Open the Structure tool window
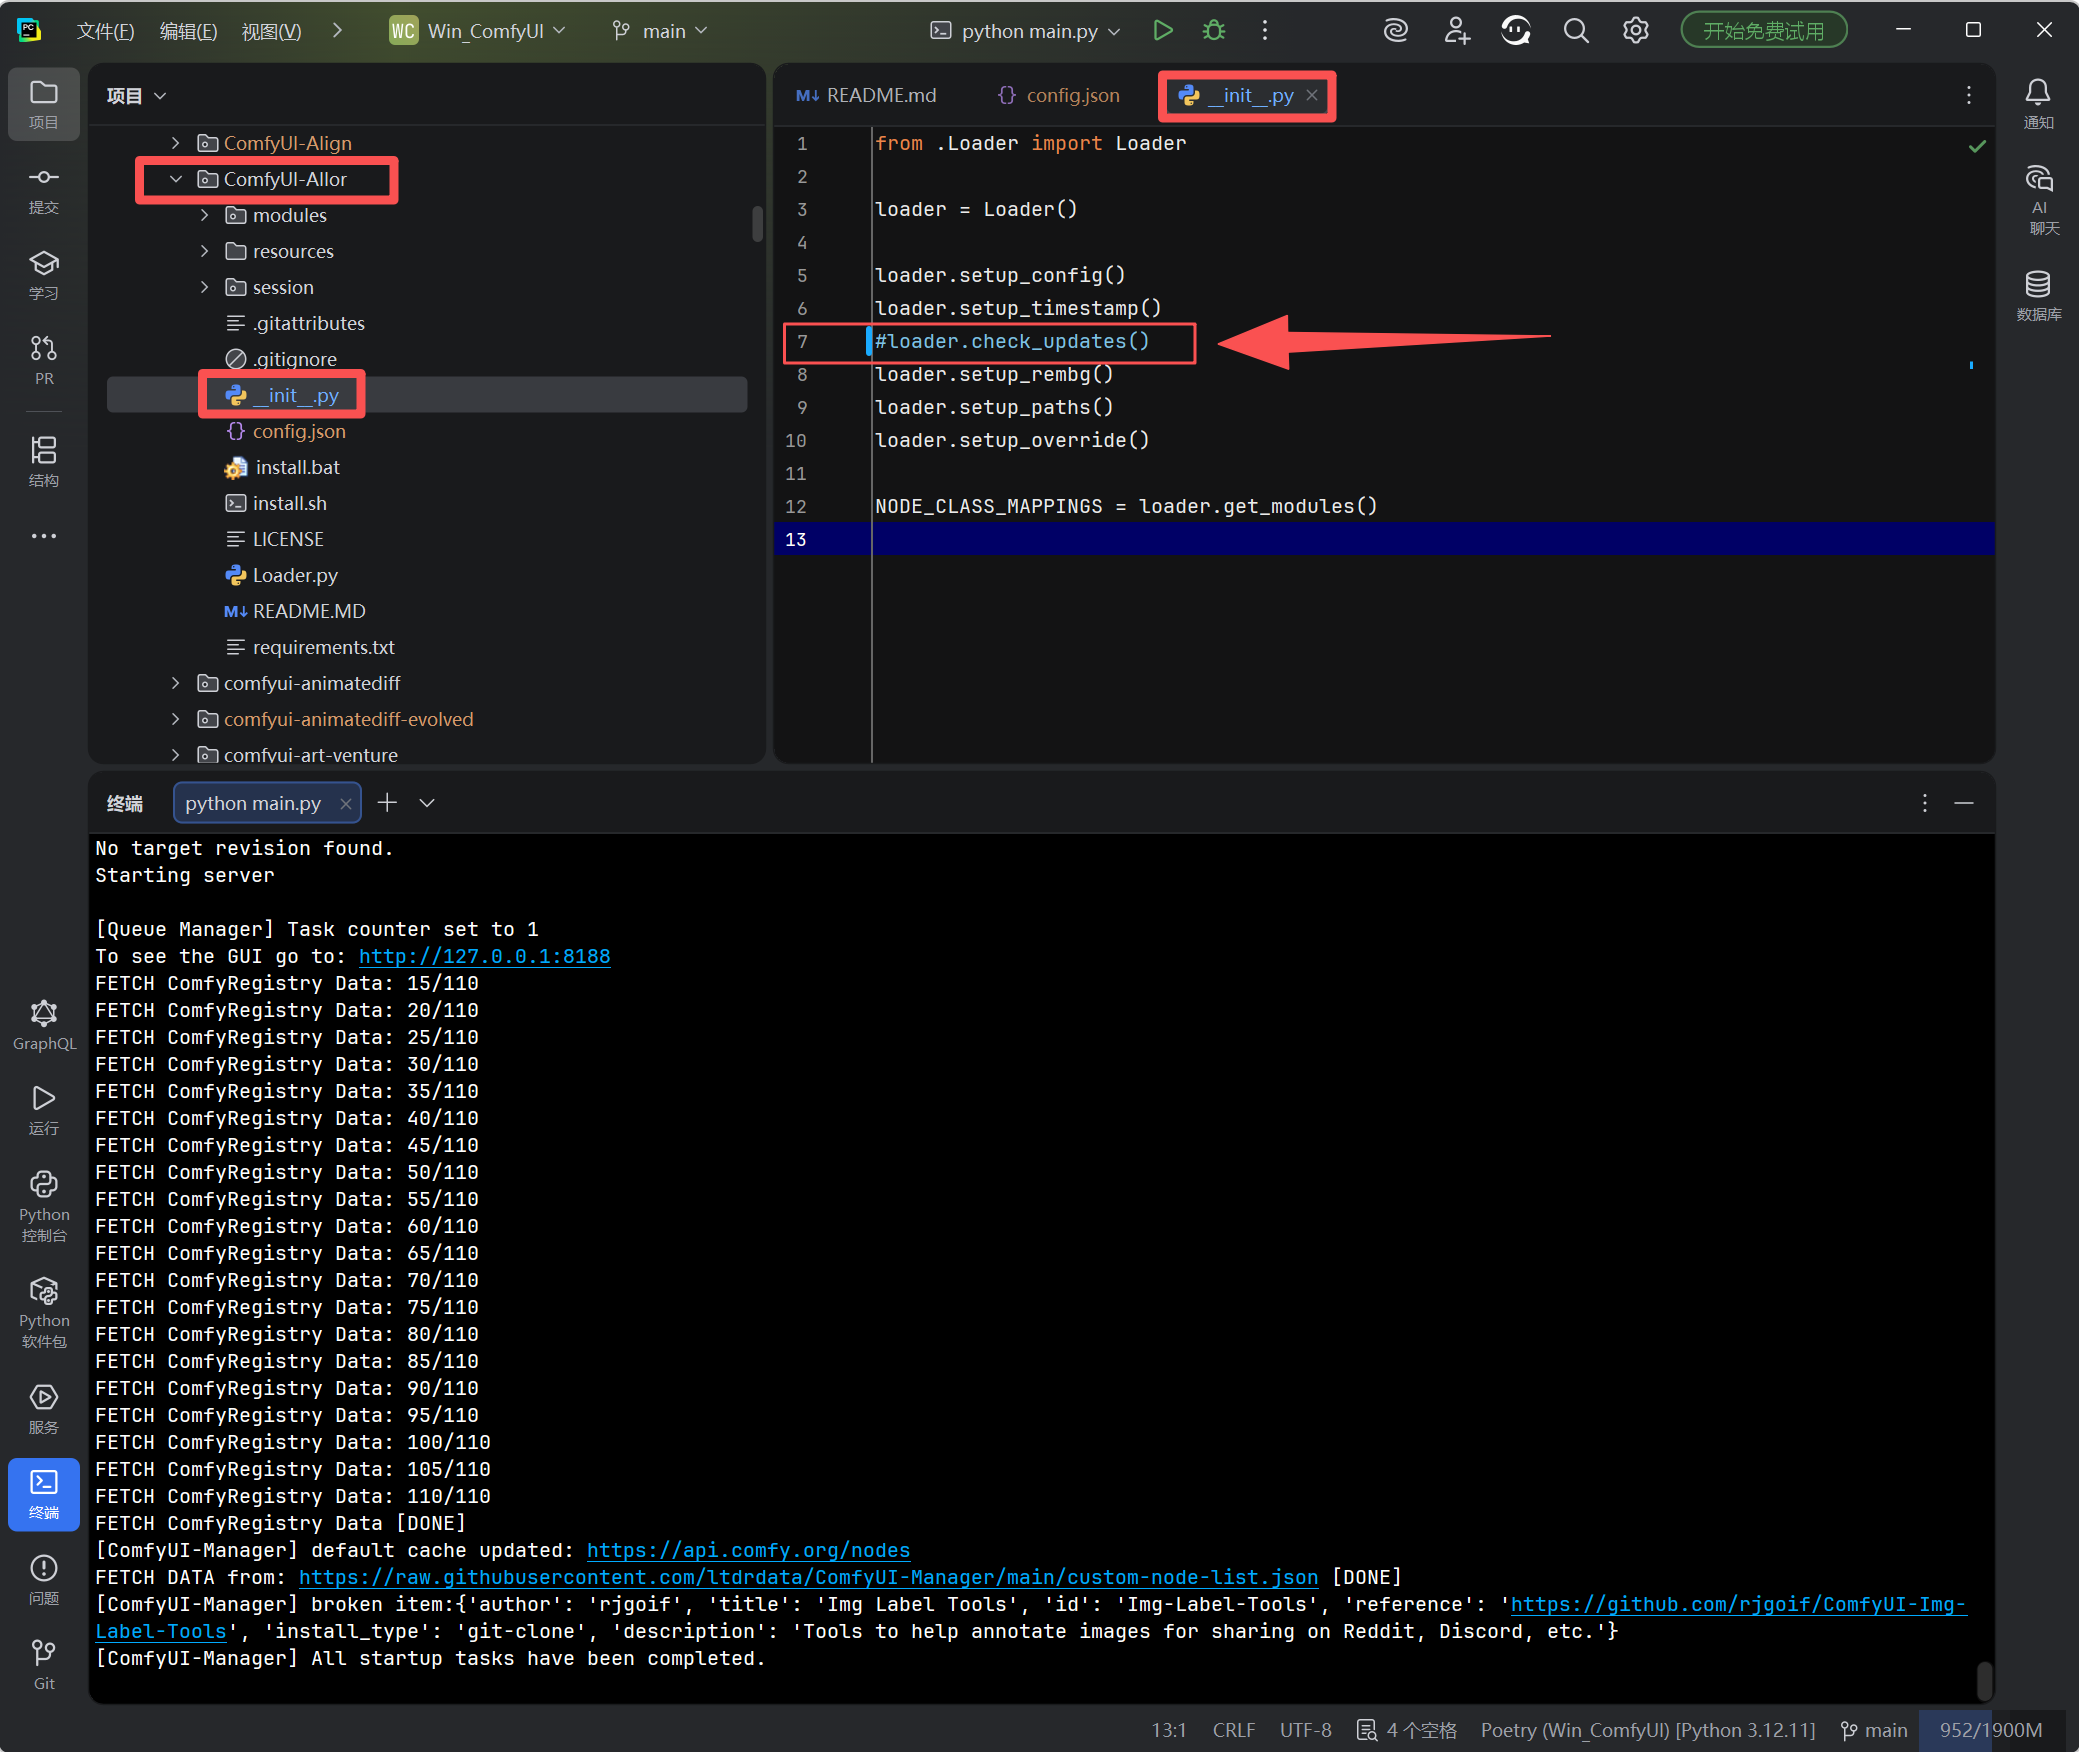Screen dimensions: 2079x1752 pyautogui.click(x=44, y=461)
